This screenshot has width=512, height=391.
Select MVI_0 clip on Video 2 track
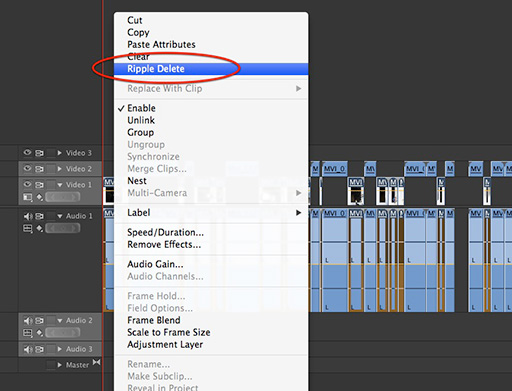click(x=334, y=169)
